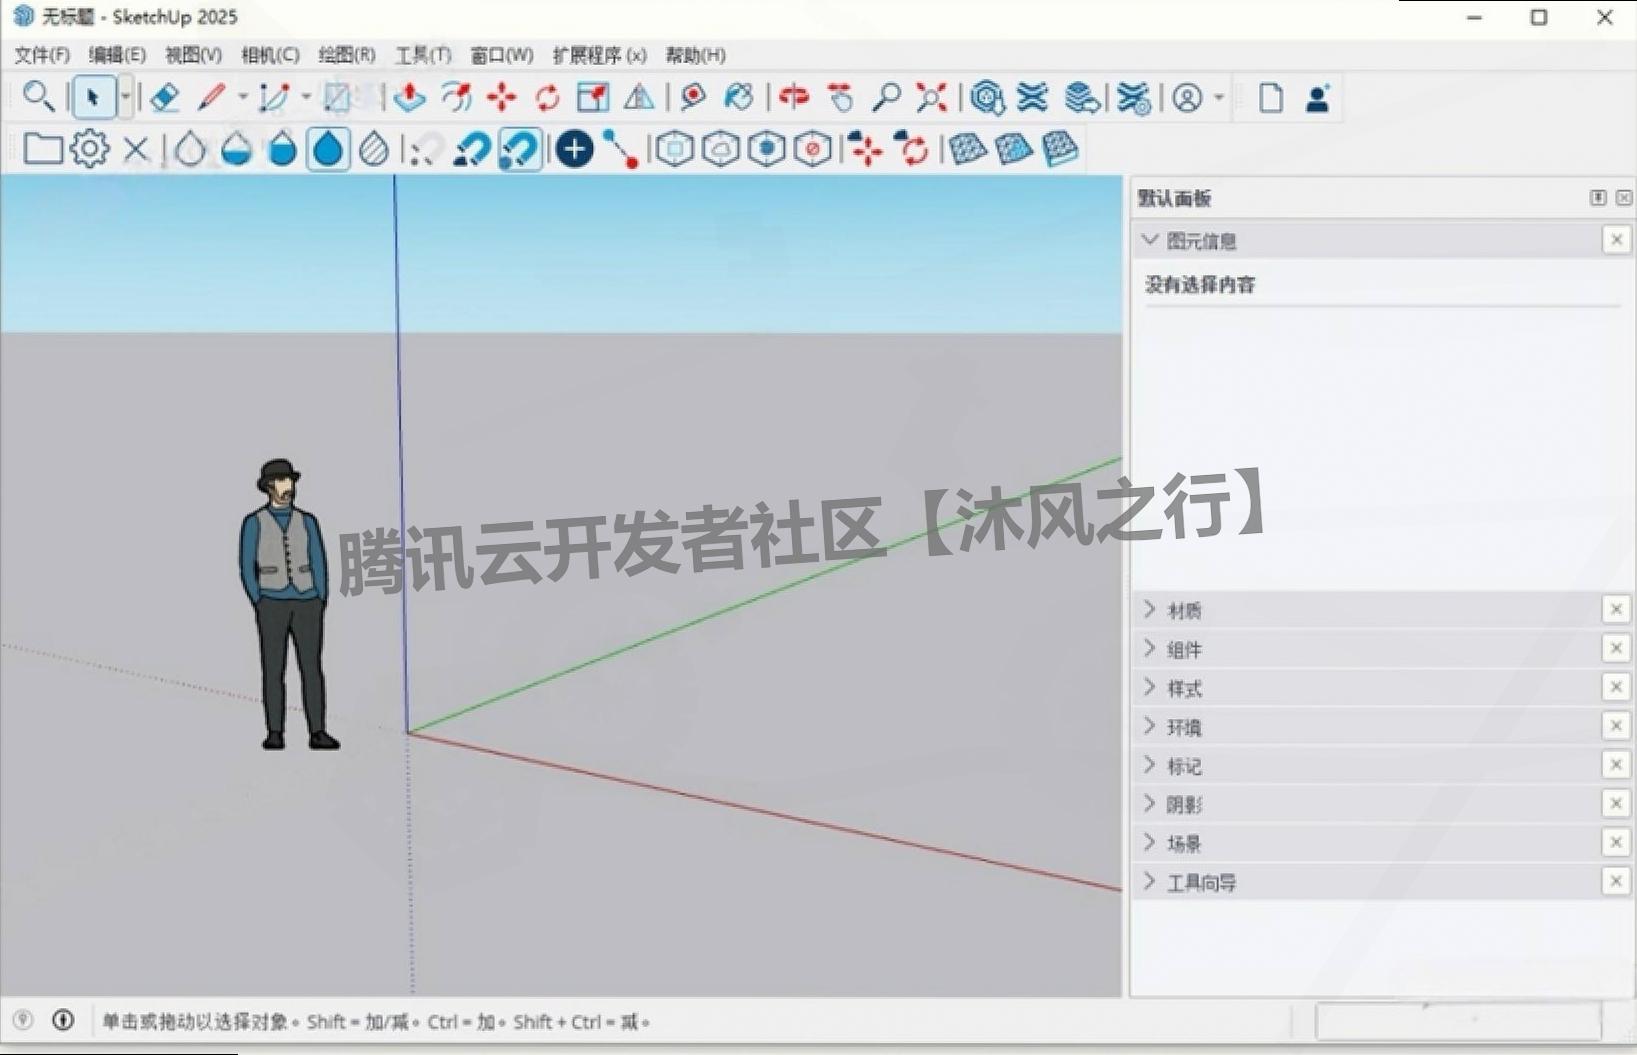
Task: Open the Pencil tool dropdown arrow
Action: [242, 98]
